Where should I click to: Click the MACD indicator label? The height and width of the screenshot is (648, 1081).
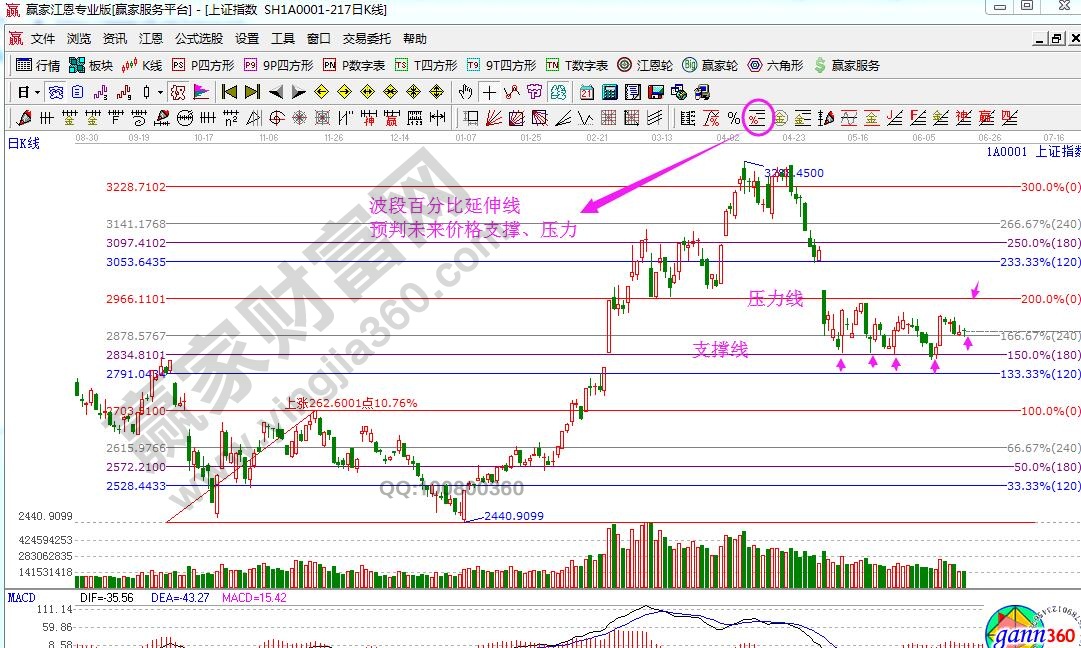click(21, 597)
